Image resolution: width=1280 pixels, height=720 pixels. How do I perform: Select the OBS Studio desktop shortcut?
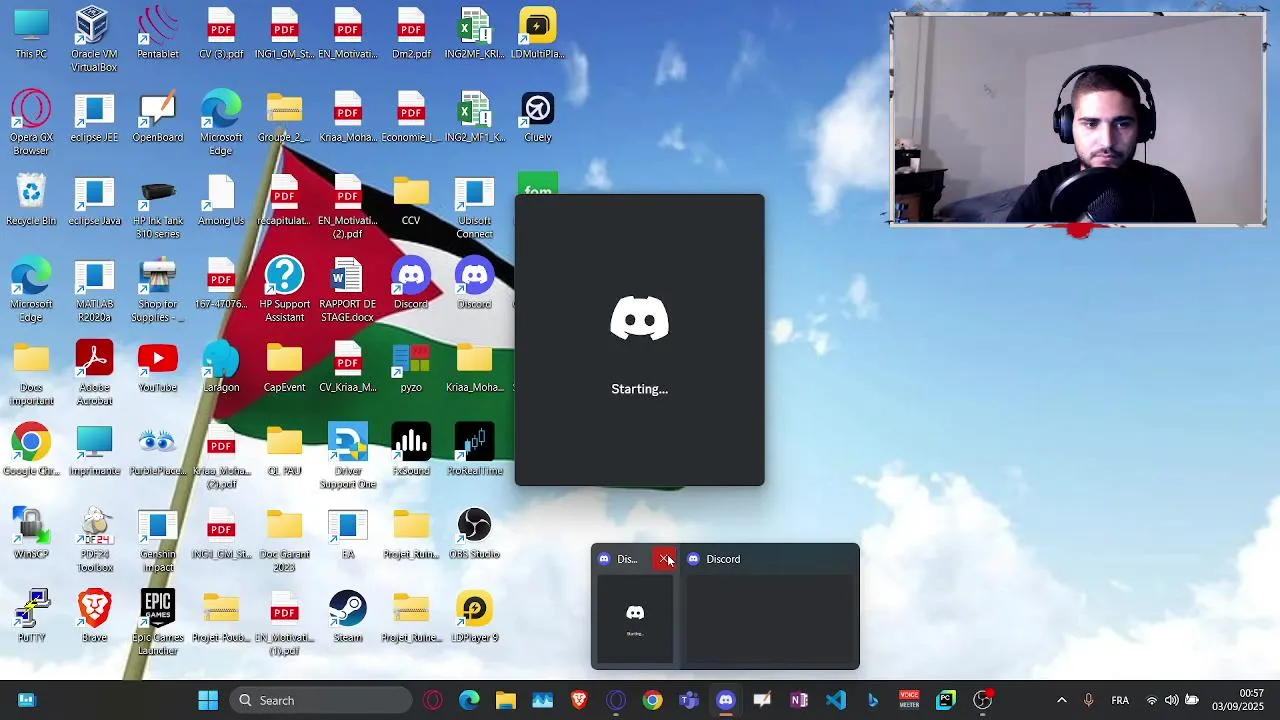point(474,534)
